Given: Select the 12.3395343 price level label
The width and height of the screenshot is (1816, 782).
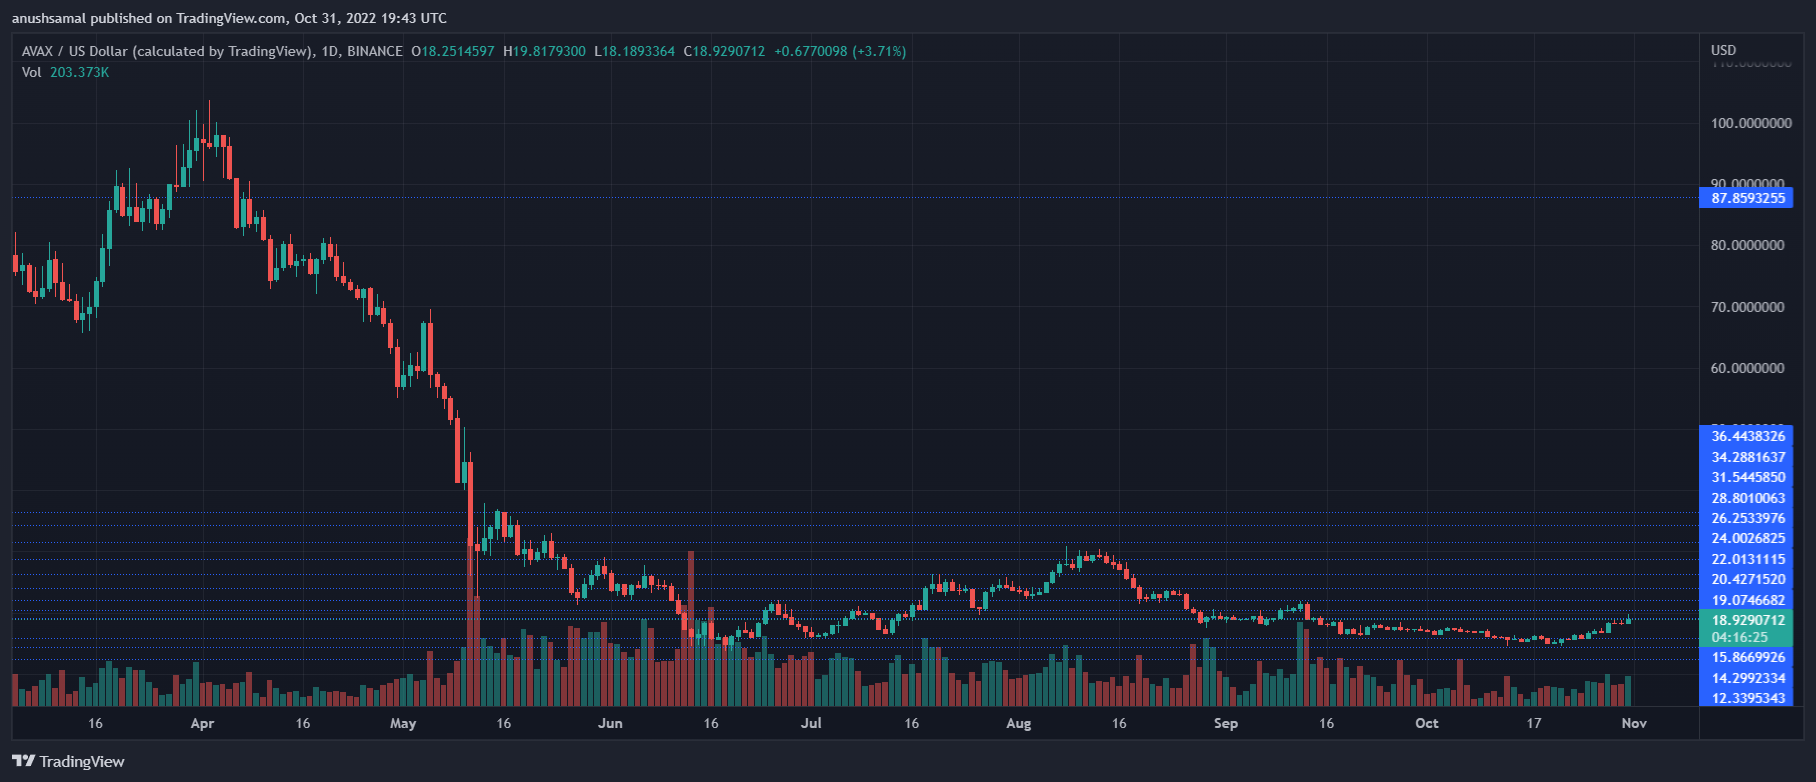Looking at the screenshot, I should (1747, 698).
